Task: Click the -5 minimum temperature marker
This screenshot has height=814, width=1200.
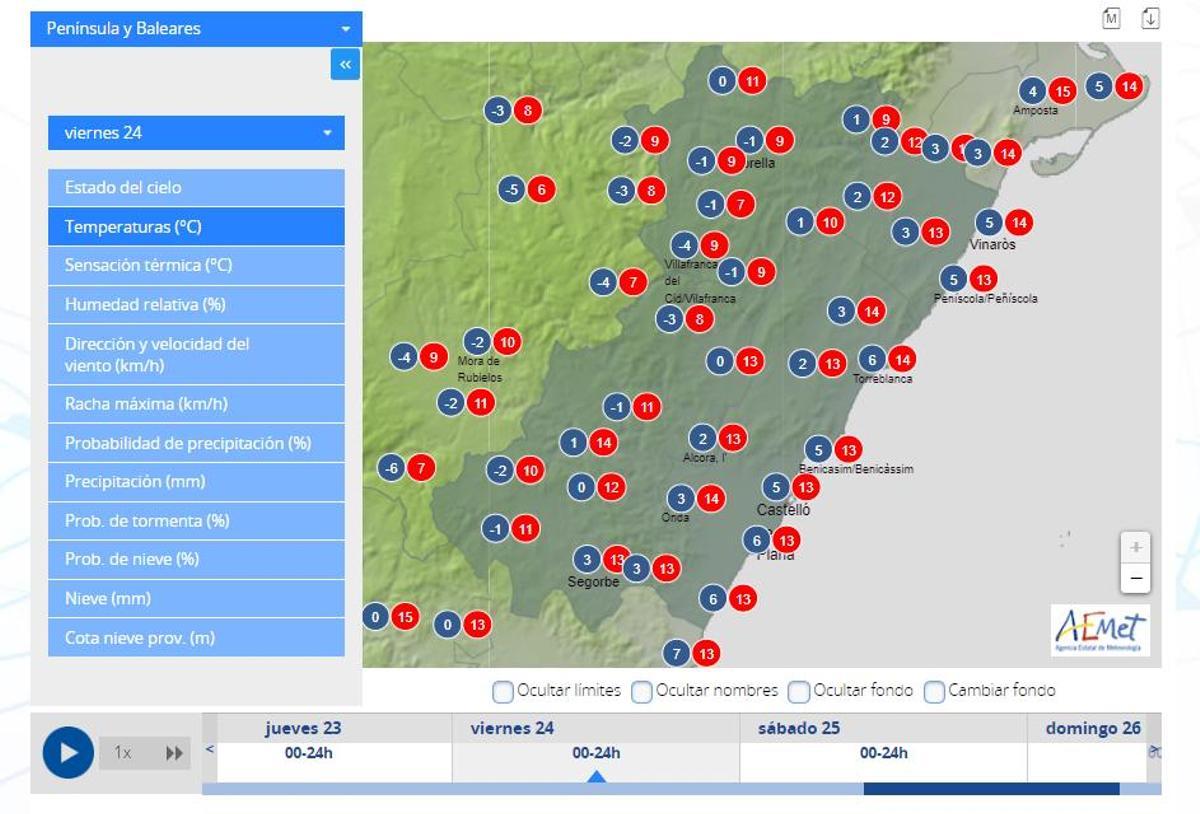Action: point(511,189)
